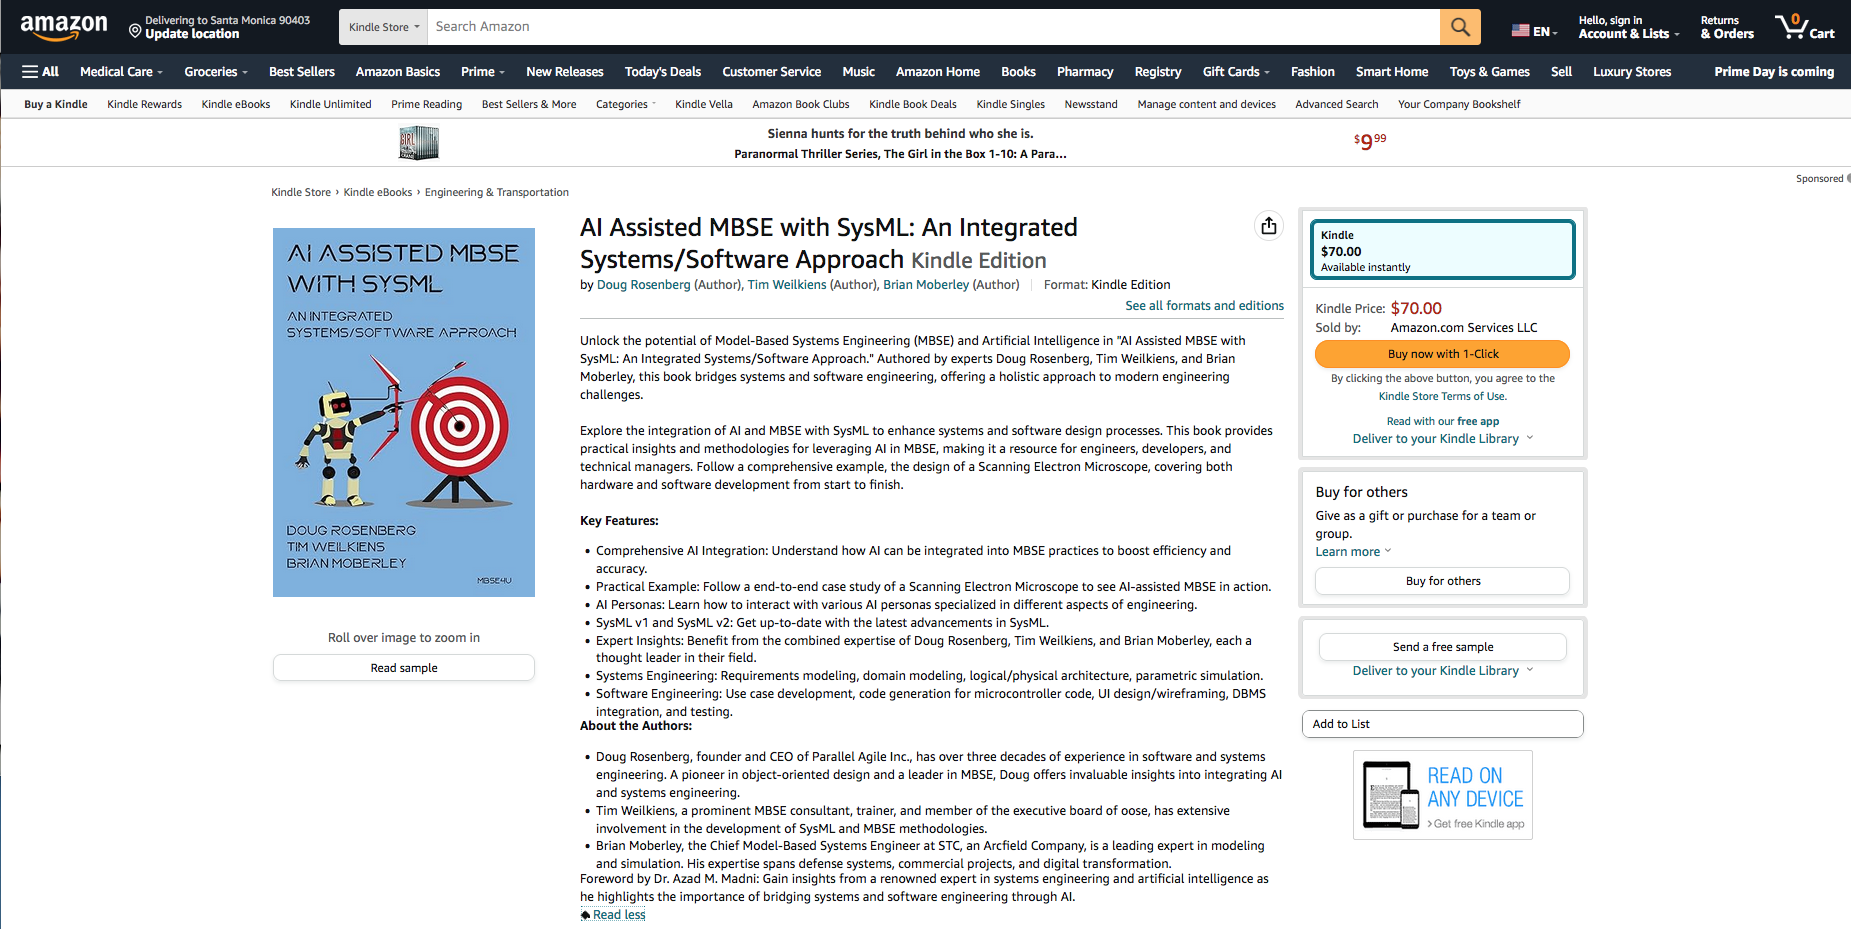Open the Books menu item

tap(1018, 72)
